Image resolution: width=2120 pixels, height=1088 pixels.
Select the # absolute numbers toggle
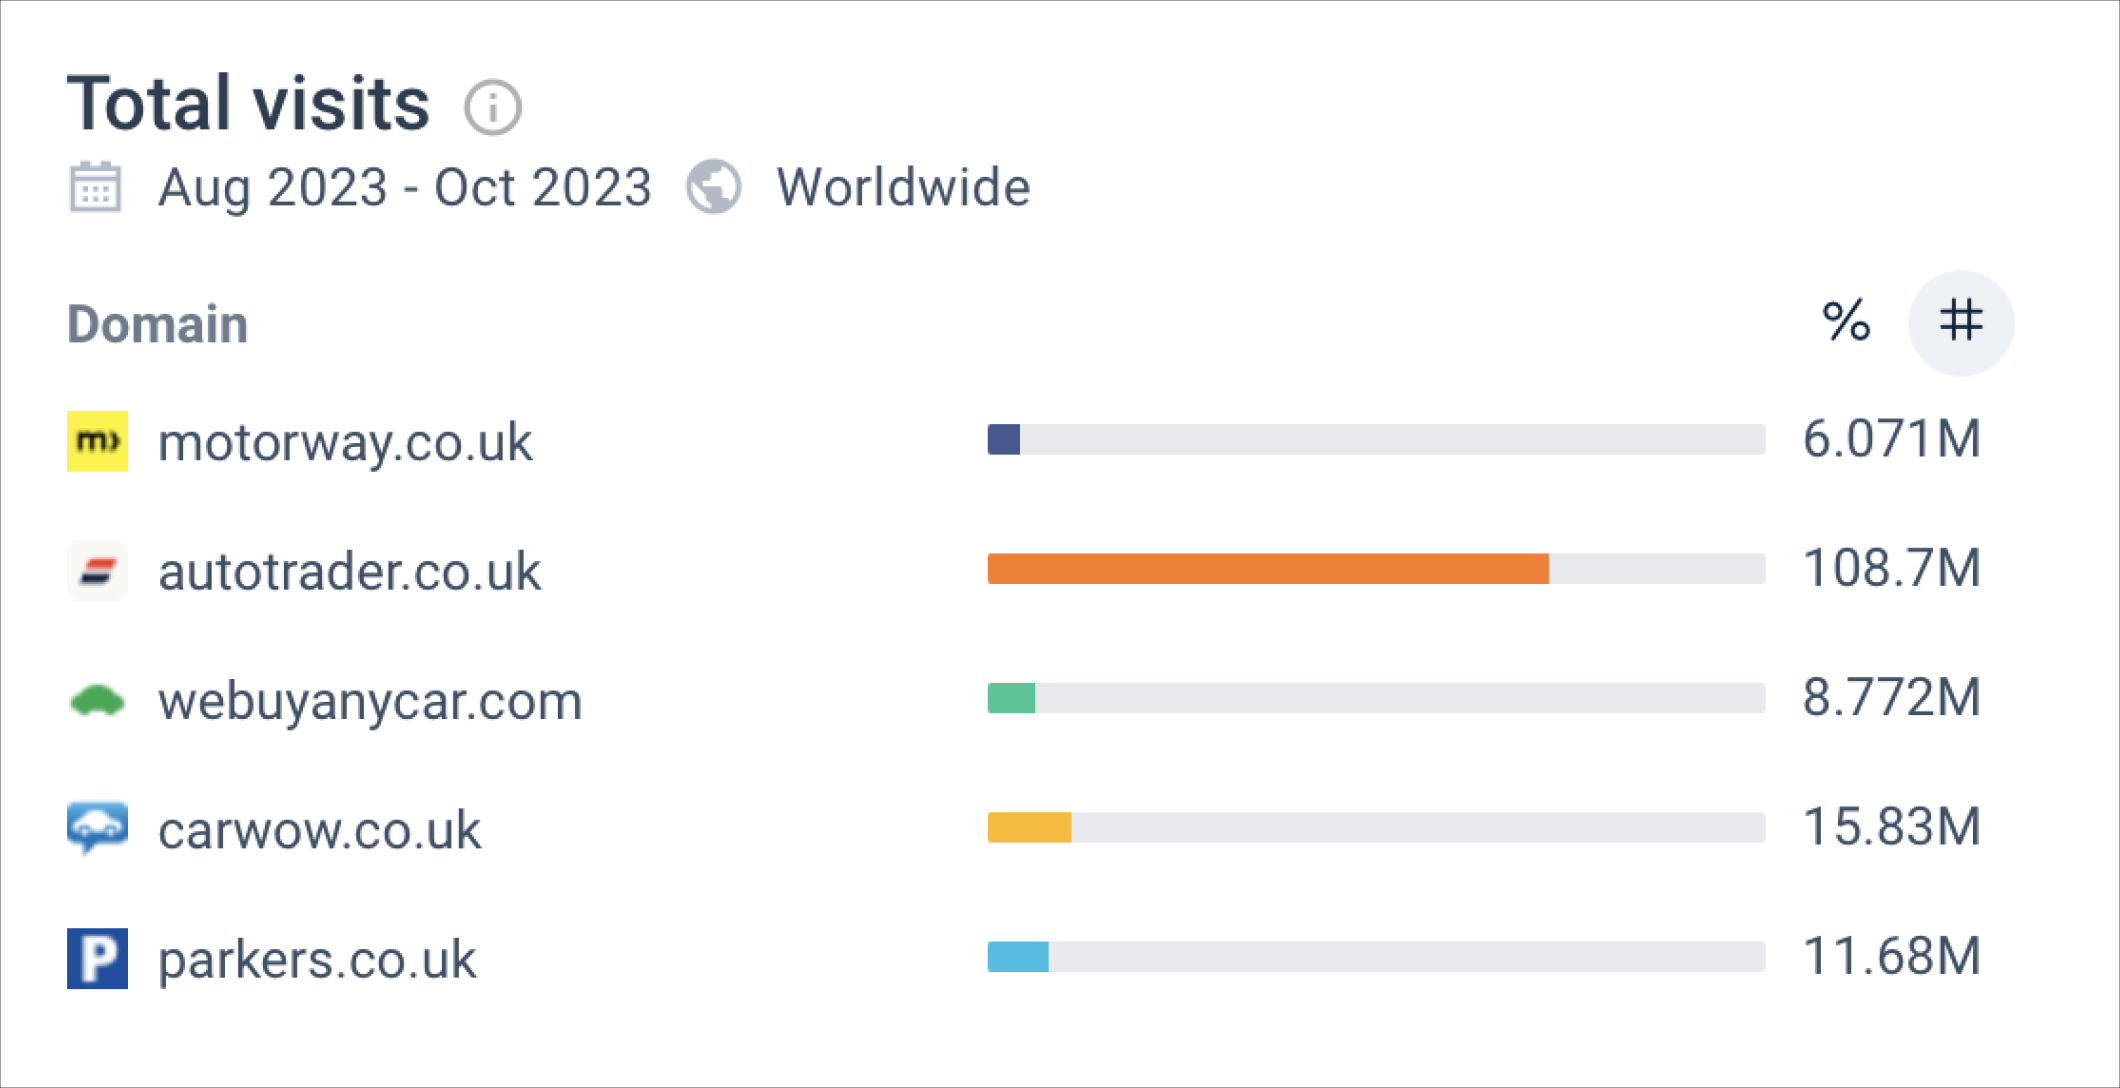click(x=1960, y=322)
